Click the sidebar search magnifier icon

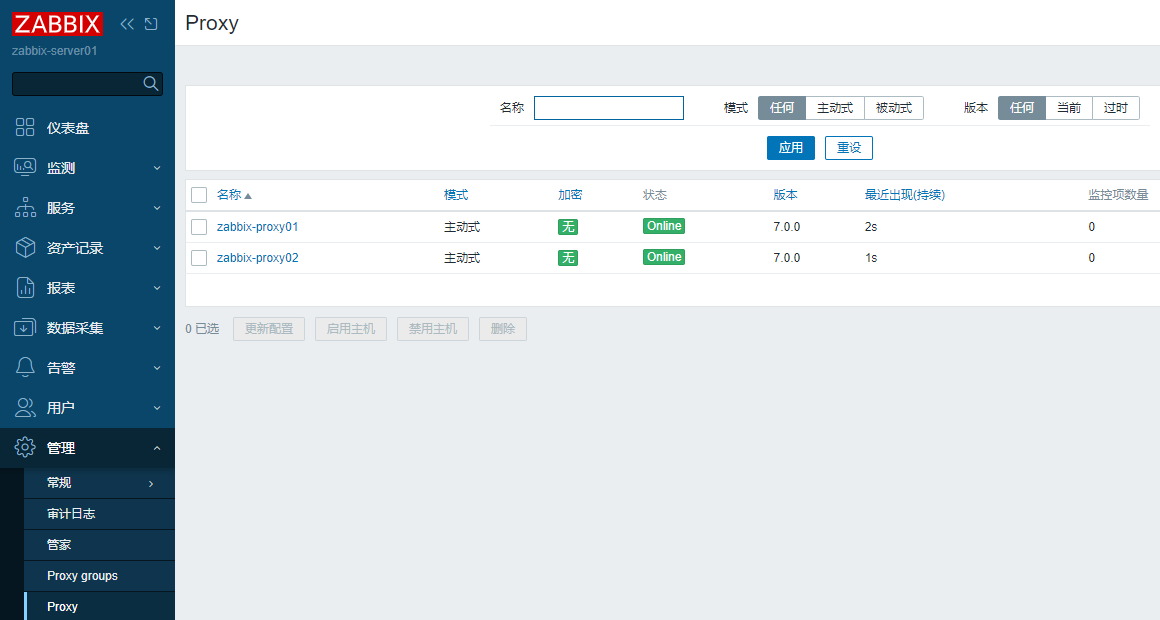click(x=150, y=83)
